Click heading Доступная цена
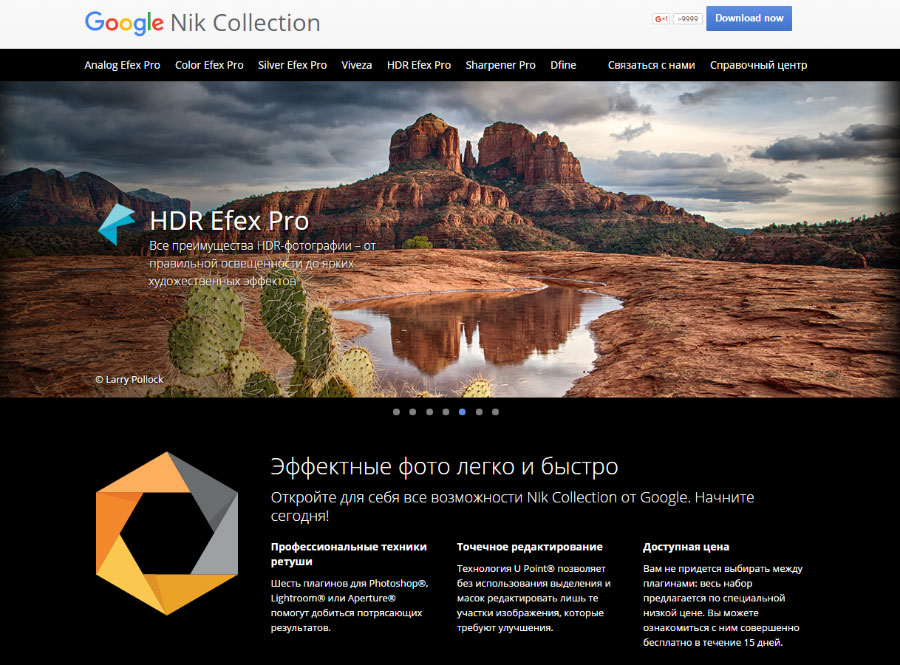This screenshot has height=665, width=900. click(686, 547)
